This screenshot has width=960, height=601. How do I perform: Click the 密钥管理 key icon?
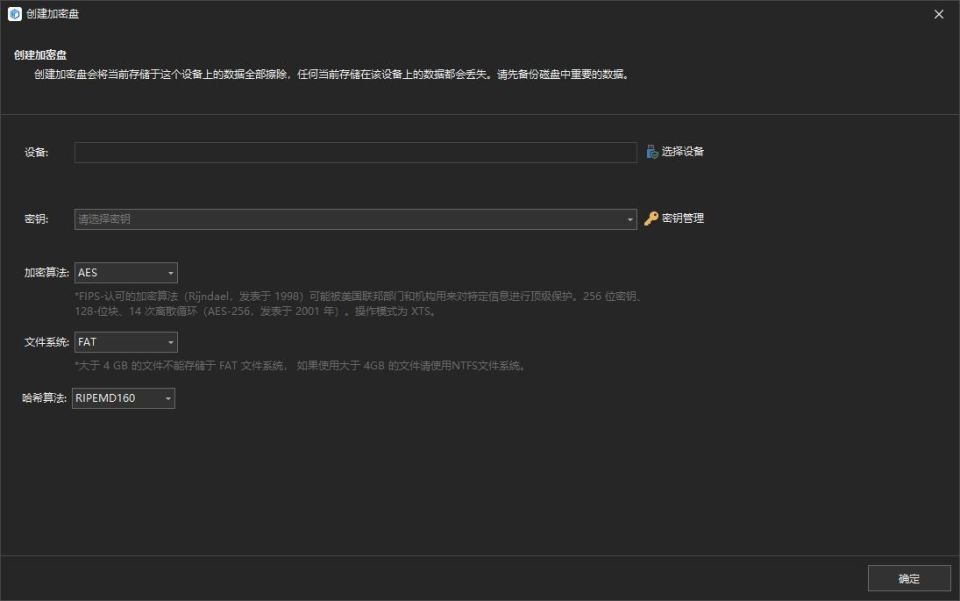[651, 218]
